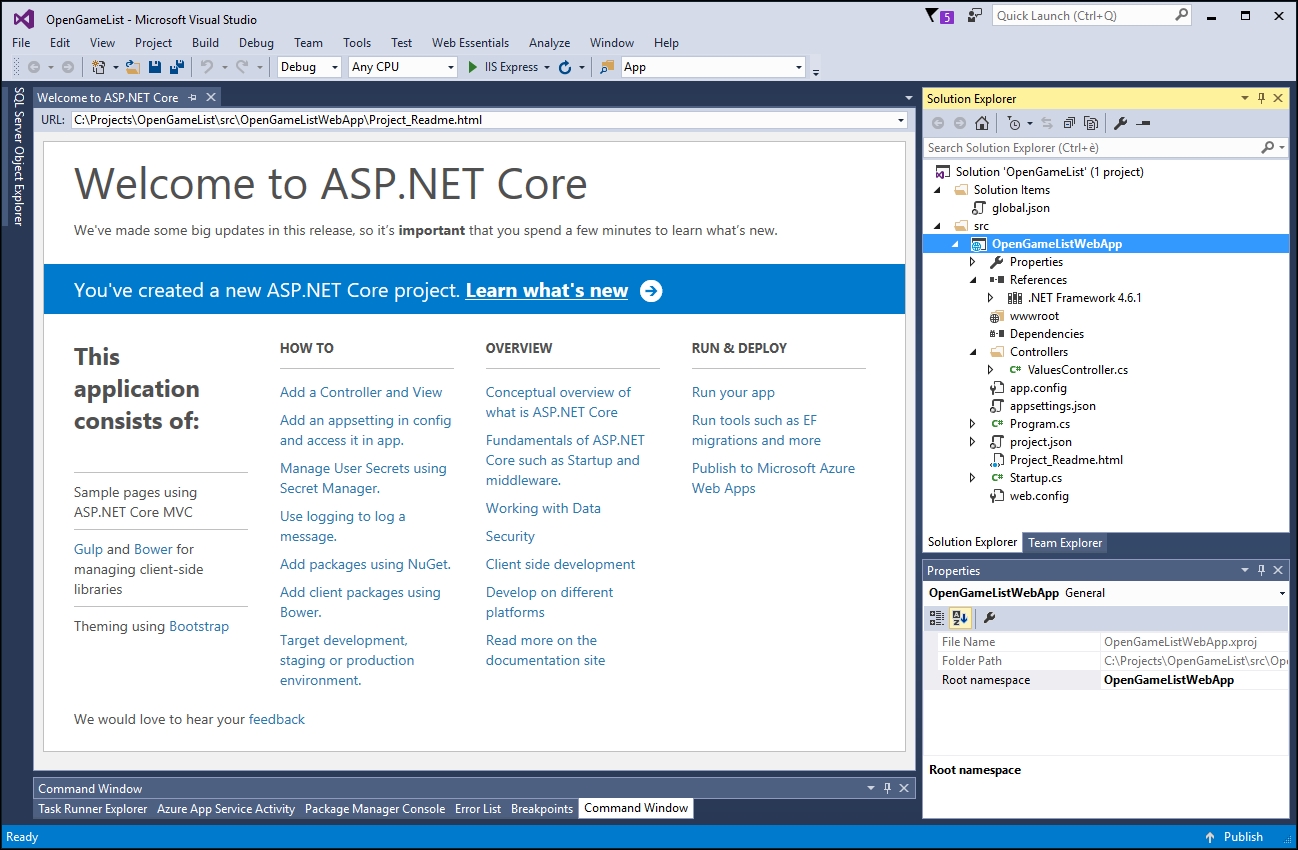Expand the Startup.cs node
The height and width of the screenshot is (850, 1298).
973,478
